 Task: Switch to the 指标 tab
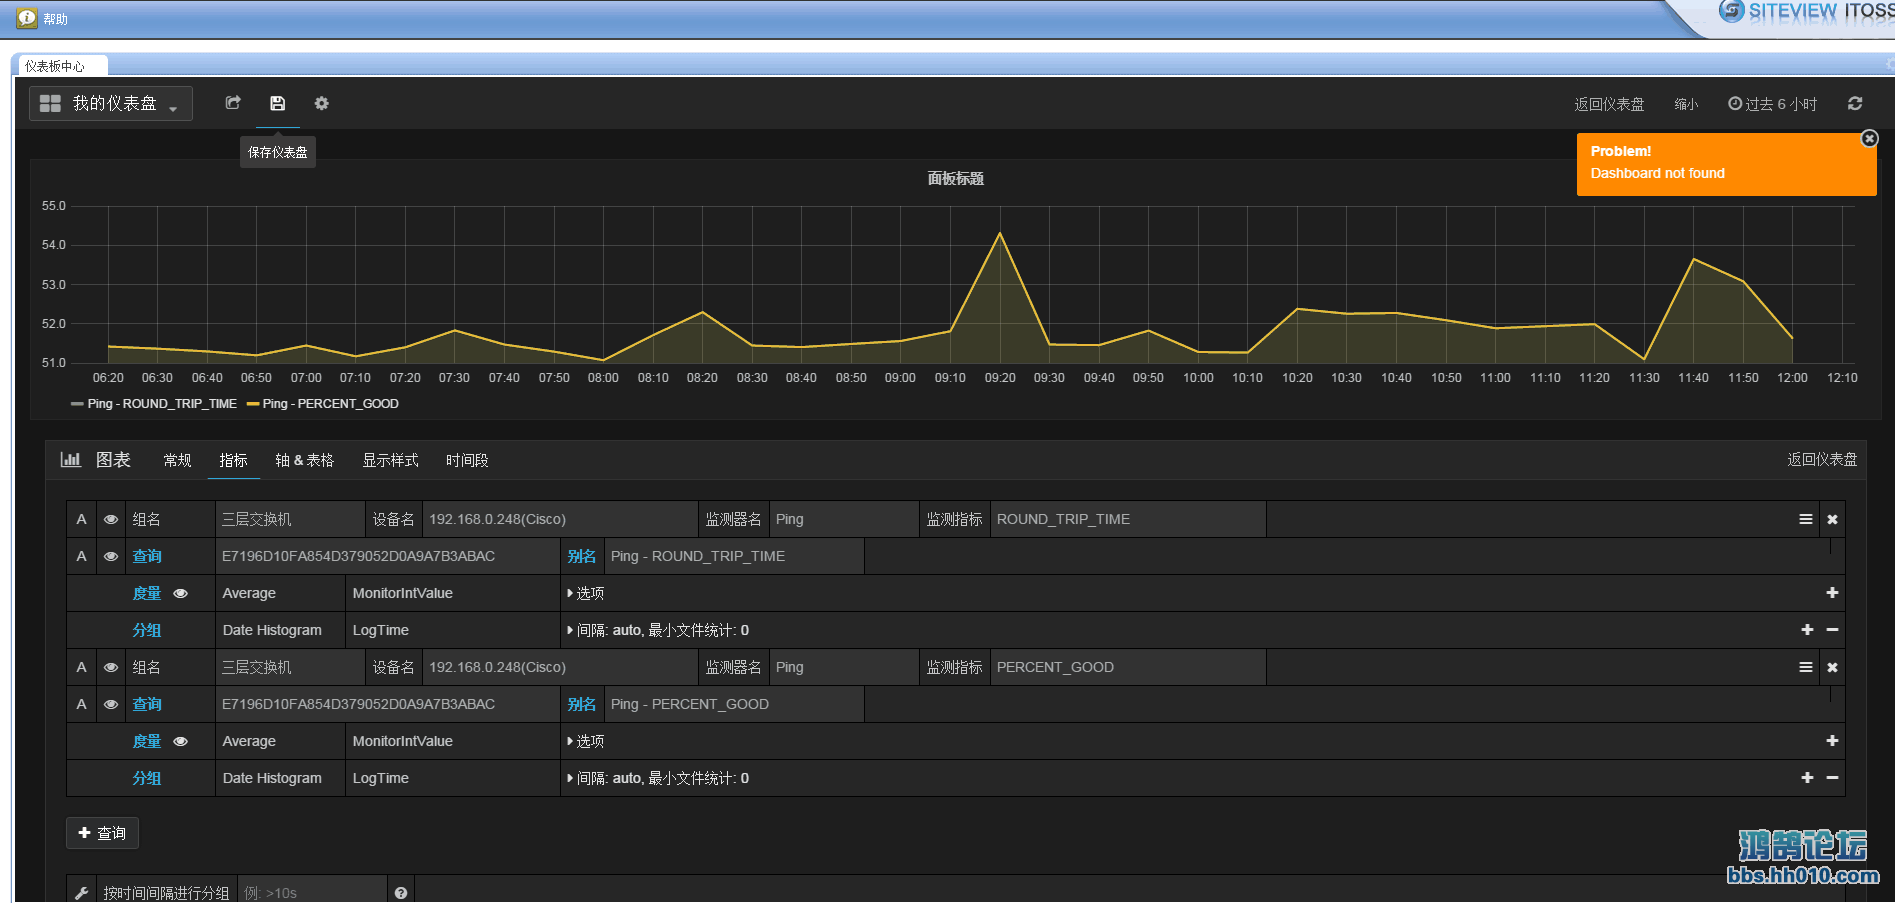point(233,460)
